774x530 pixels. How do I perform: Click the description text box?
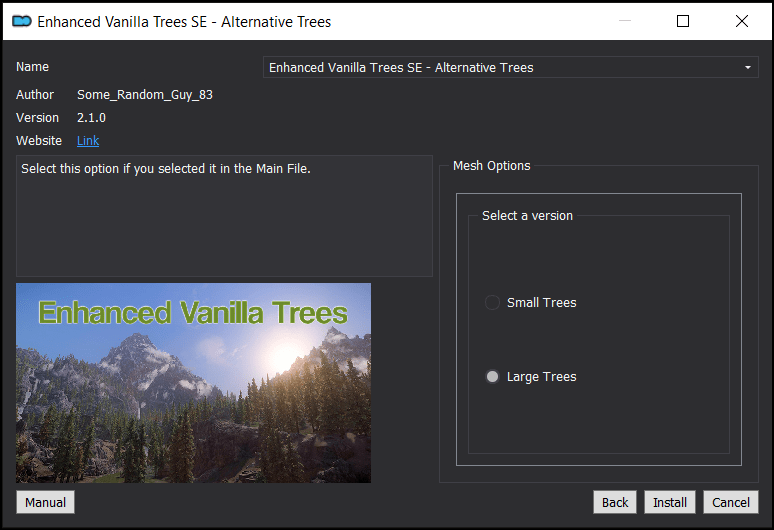(225, 216)
